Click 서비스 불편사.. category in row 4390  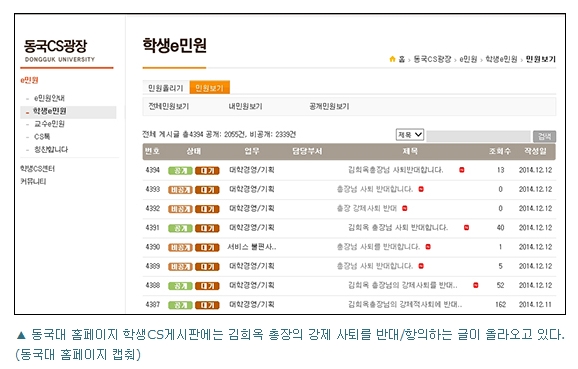pyautogui.click(x=252, y=247)
